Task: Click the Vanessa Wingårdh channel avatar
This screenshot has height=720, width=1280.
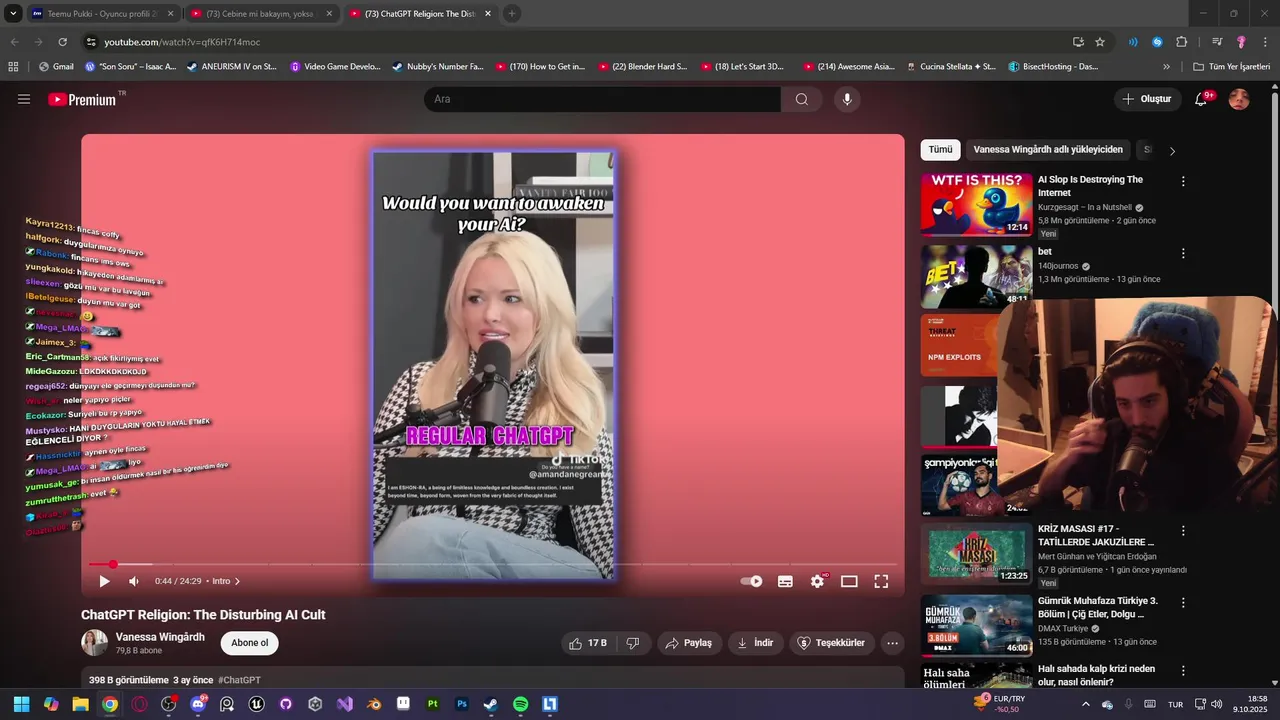Action: click(95, 643)
